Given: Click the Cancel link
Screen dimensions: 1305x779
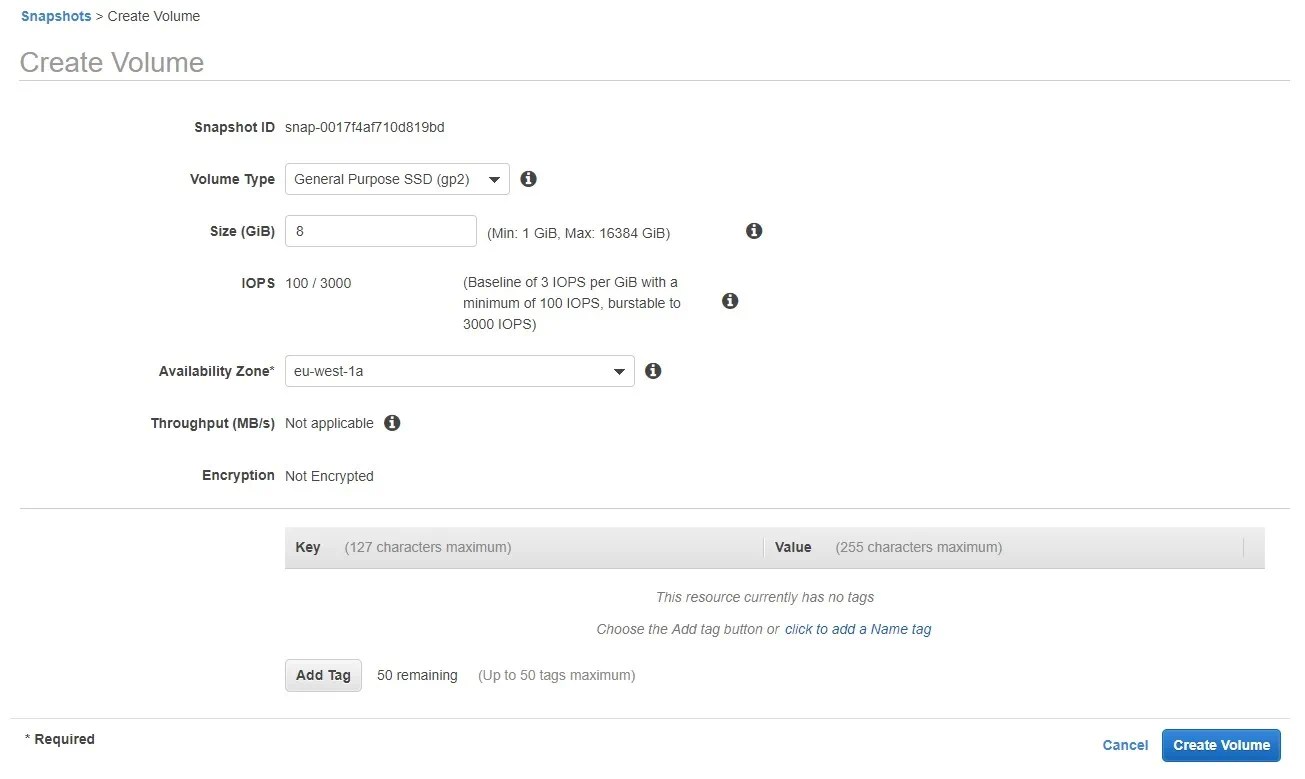Looking at the screenshot, I should [x=1124, y=745].
